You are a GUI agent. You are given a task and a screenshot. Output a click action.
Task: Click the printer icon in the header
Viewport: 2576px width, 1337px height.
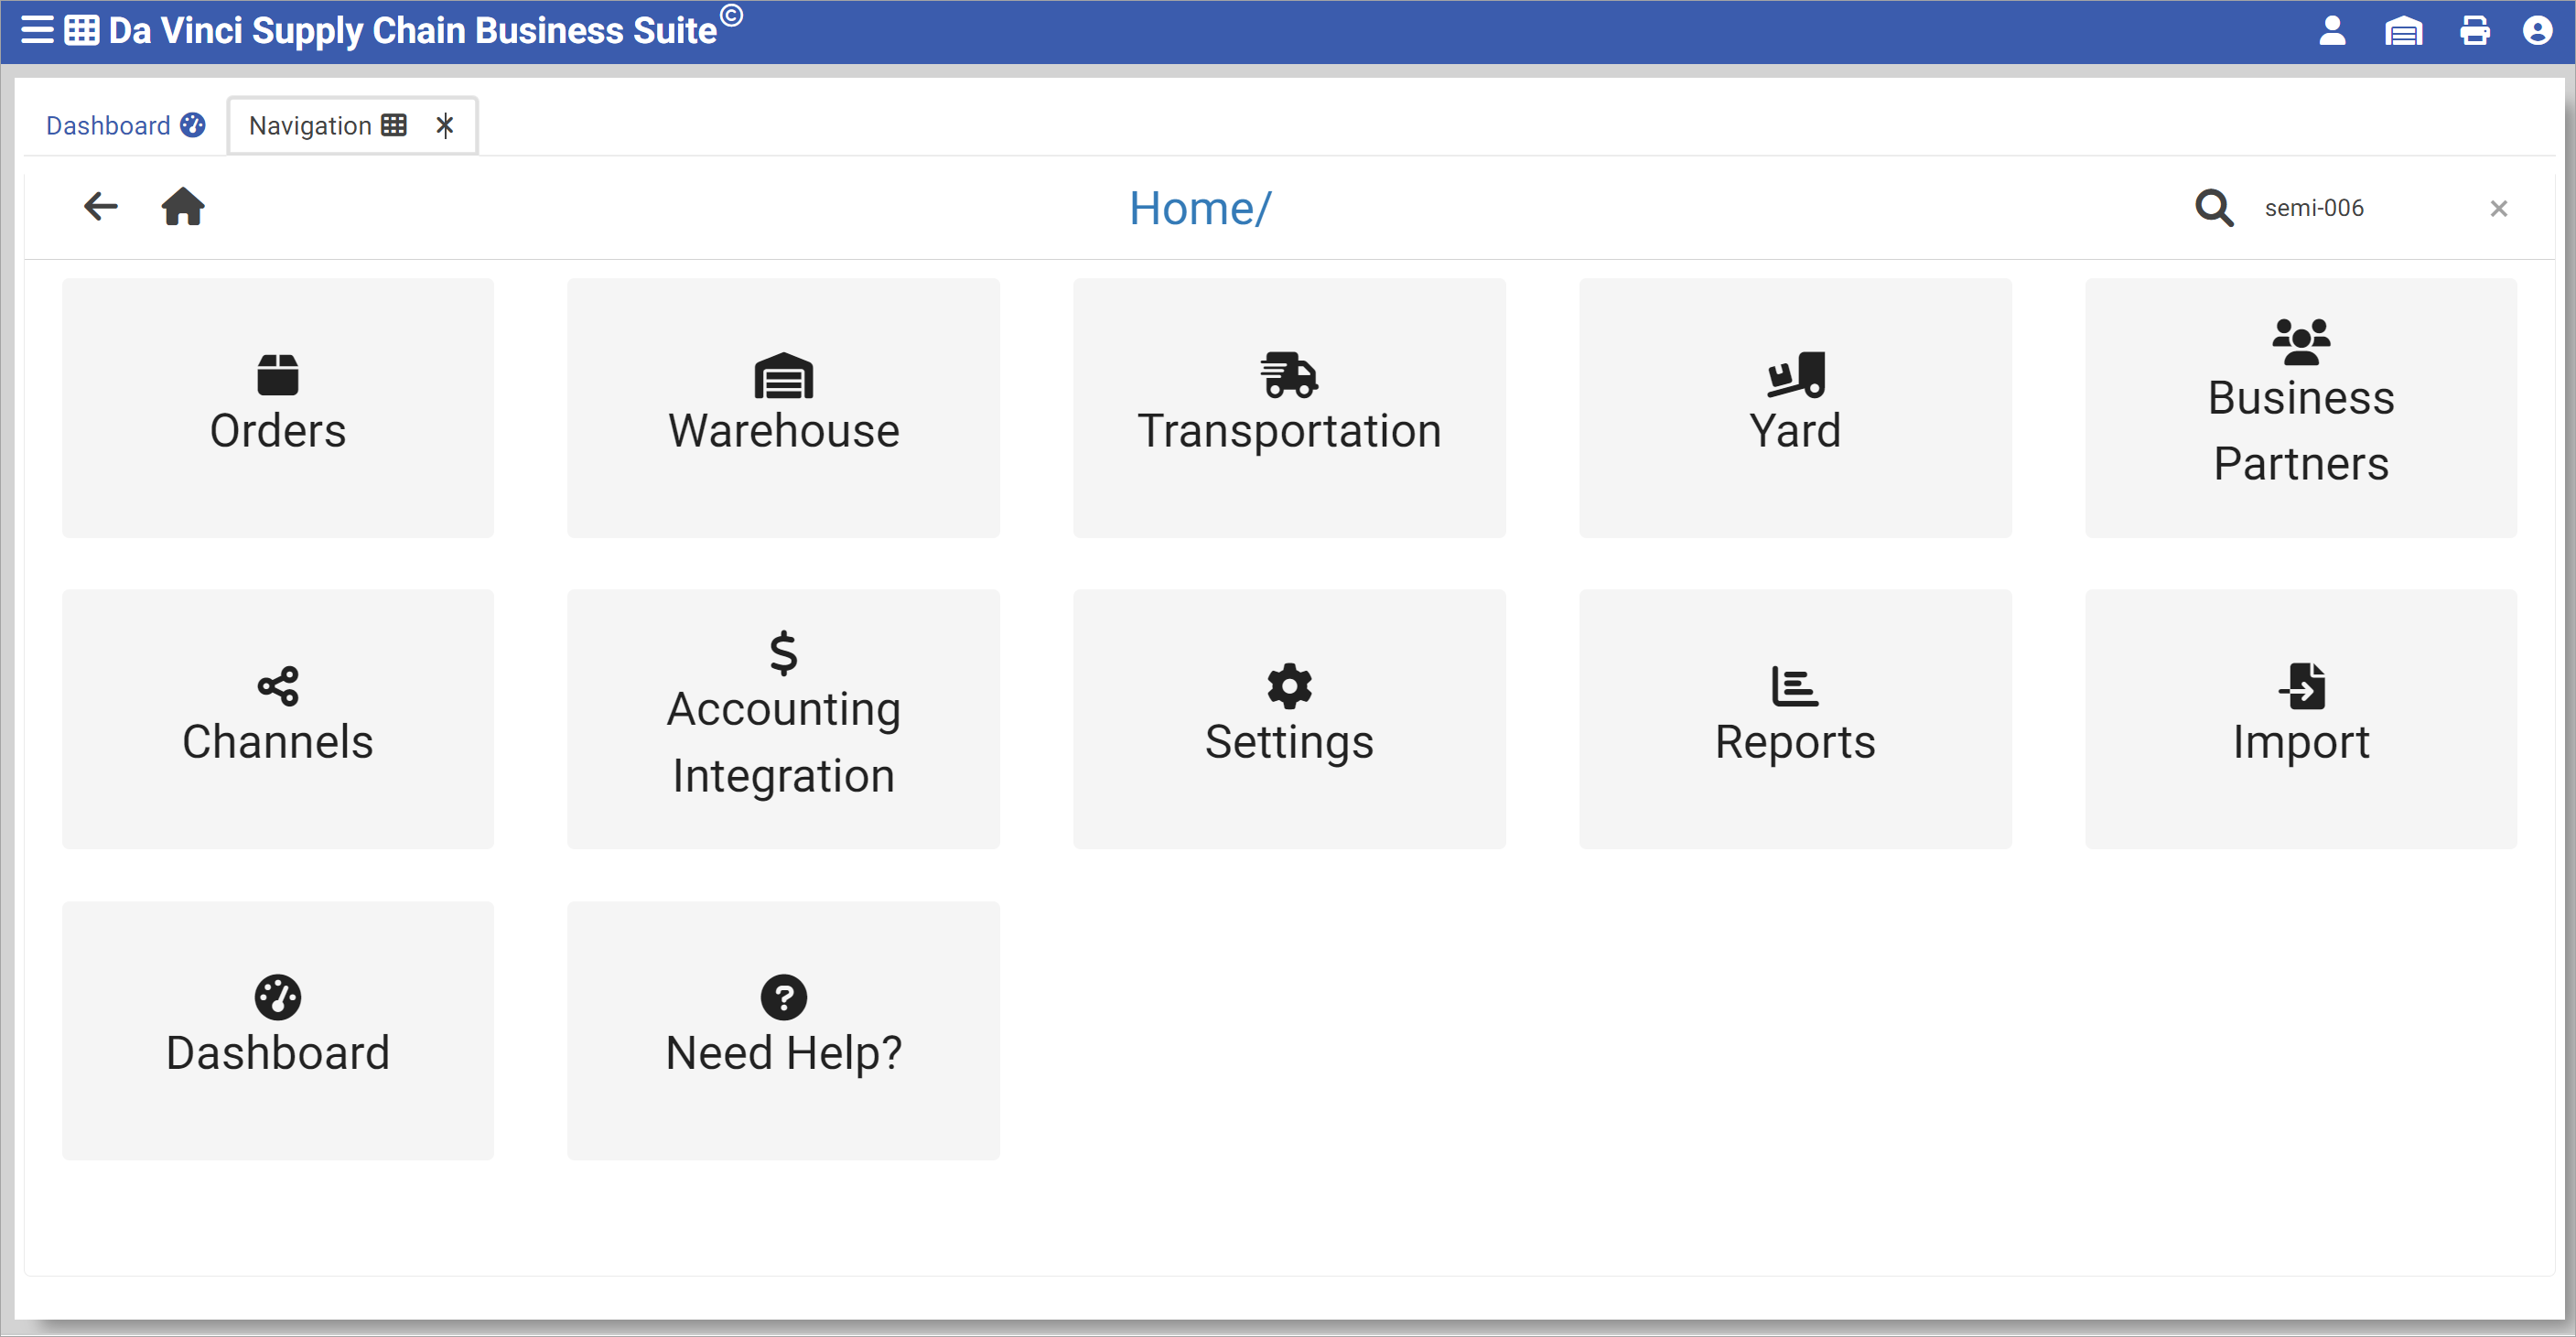[x=2475, y=31]
